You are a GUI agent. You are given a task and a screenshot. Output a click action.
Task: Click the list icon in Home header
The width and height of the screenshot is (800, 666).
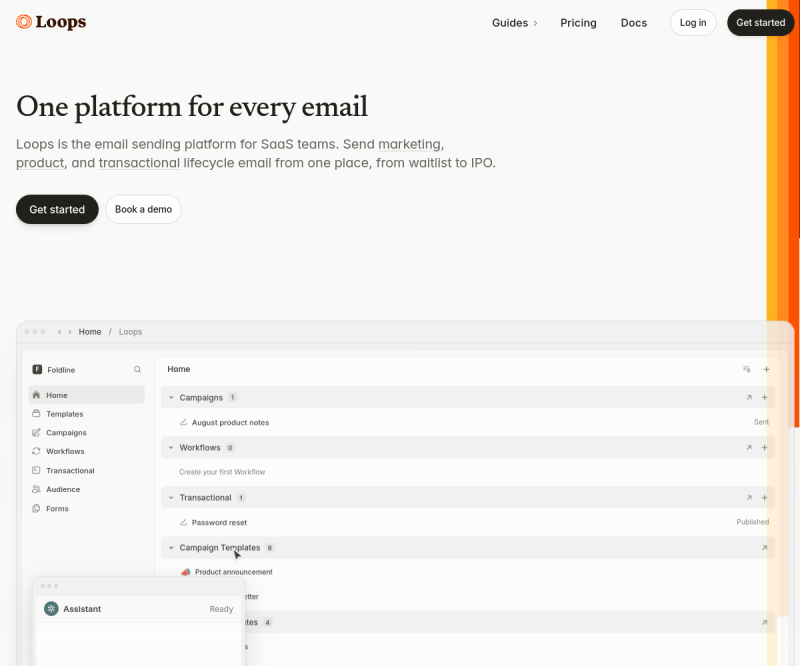(x=747, y=369)
